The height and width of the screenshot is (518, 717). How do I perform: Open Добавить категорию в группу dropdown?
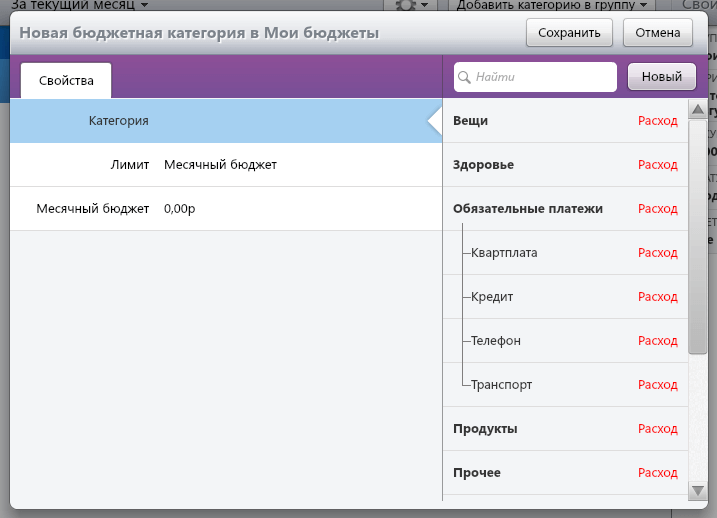[552, 5]
